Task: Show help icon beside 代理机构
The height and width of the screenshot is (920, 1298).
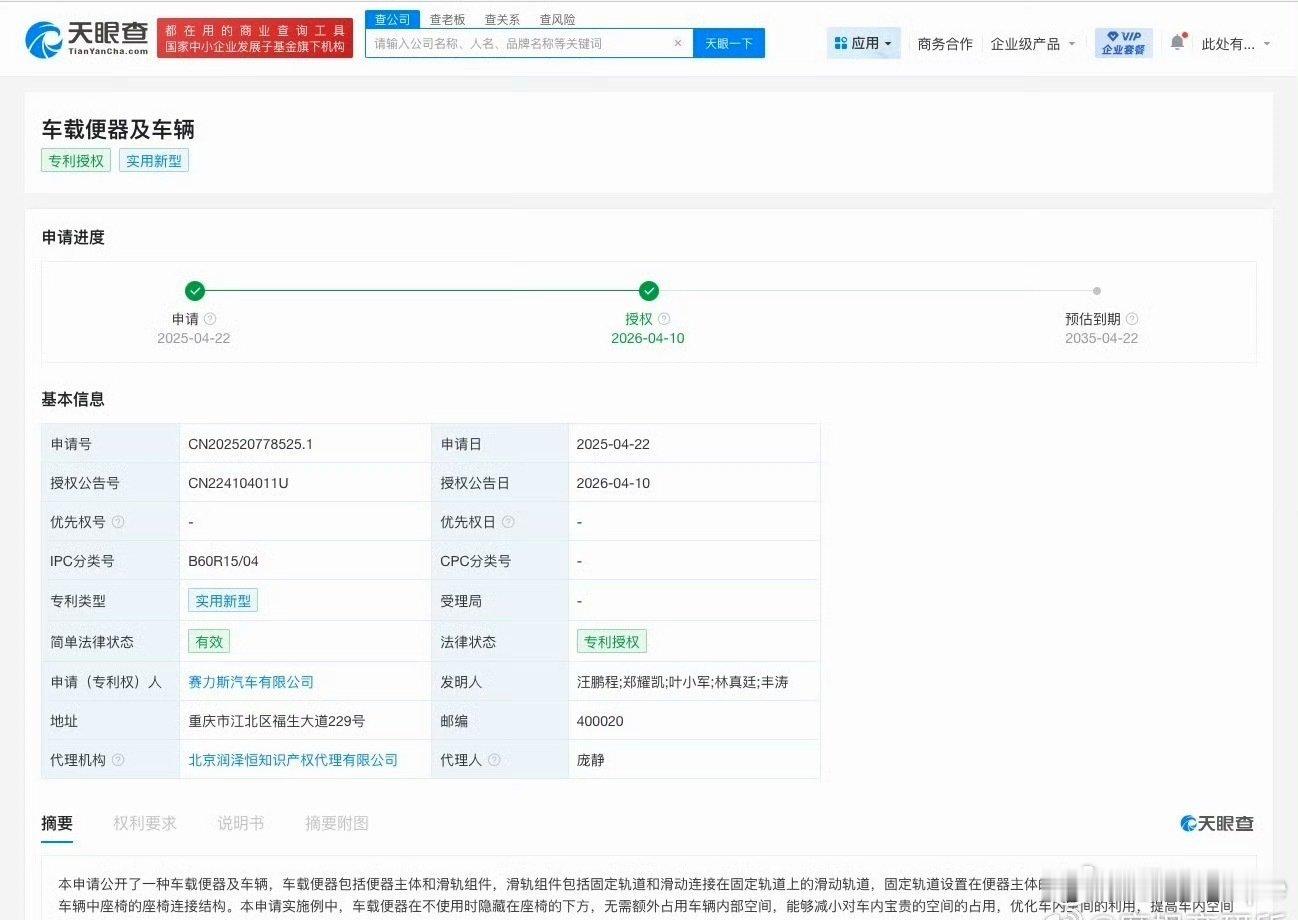Action: (118, 760)
